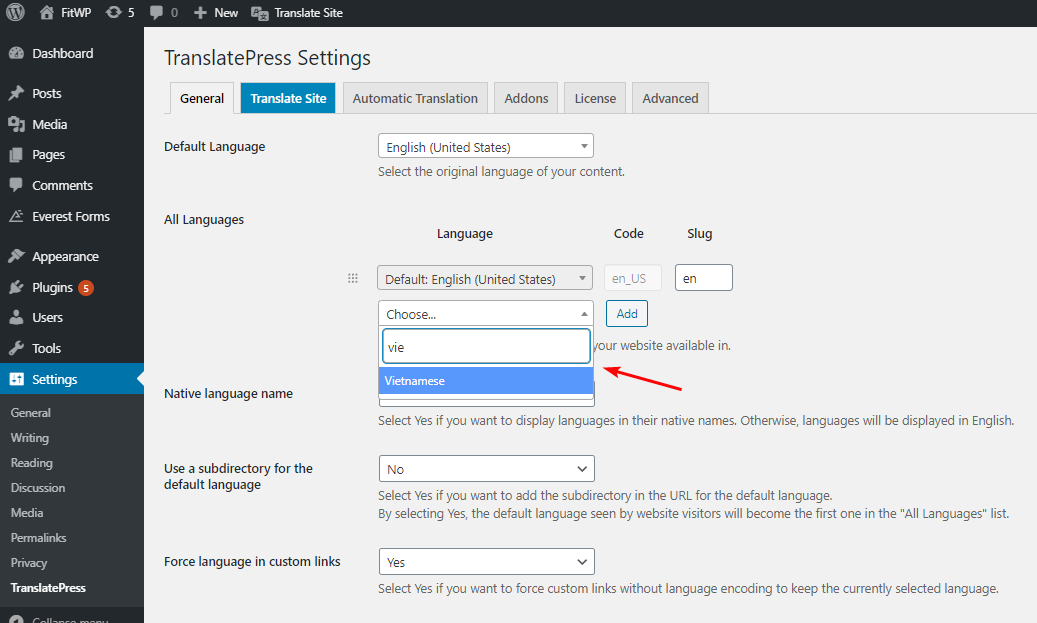
Task: Grab the language row drag handle
Action: point(352,279)
